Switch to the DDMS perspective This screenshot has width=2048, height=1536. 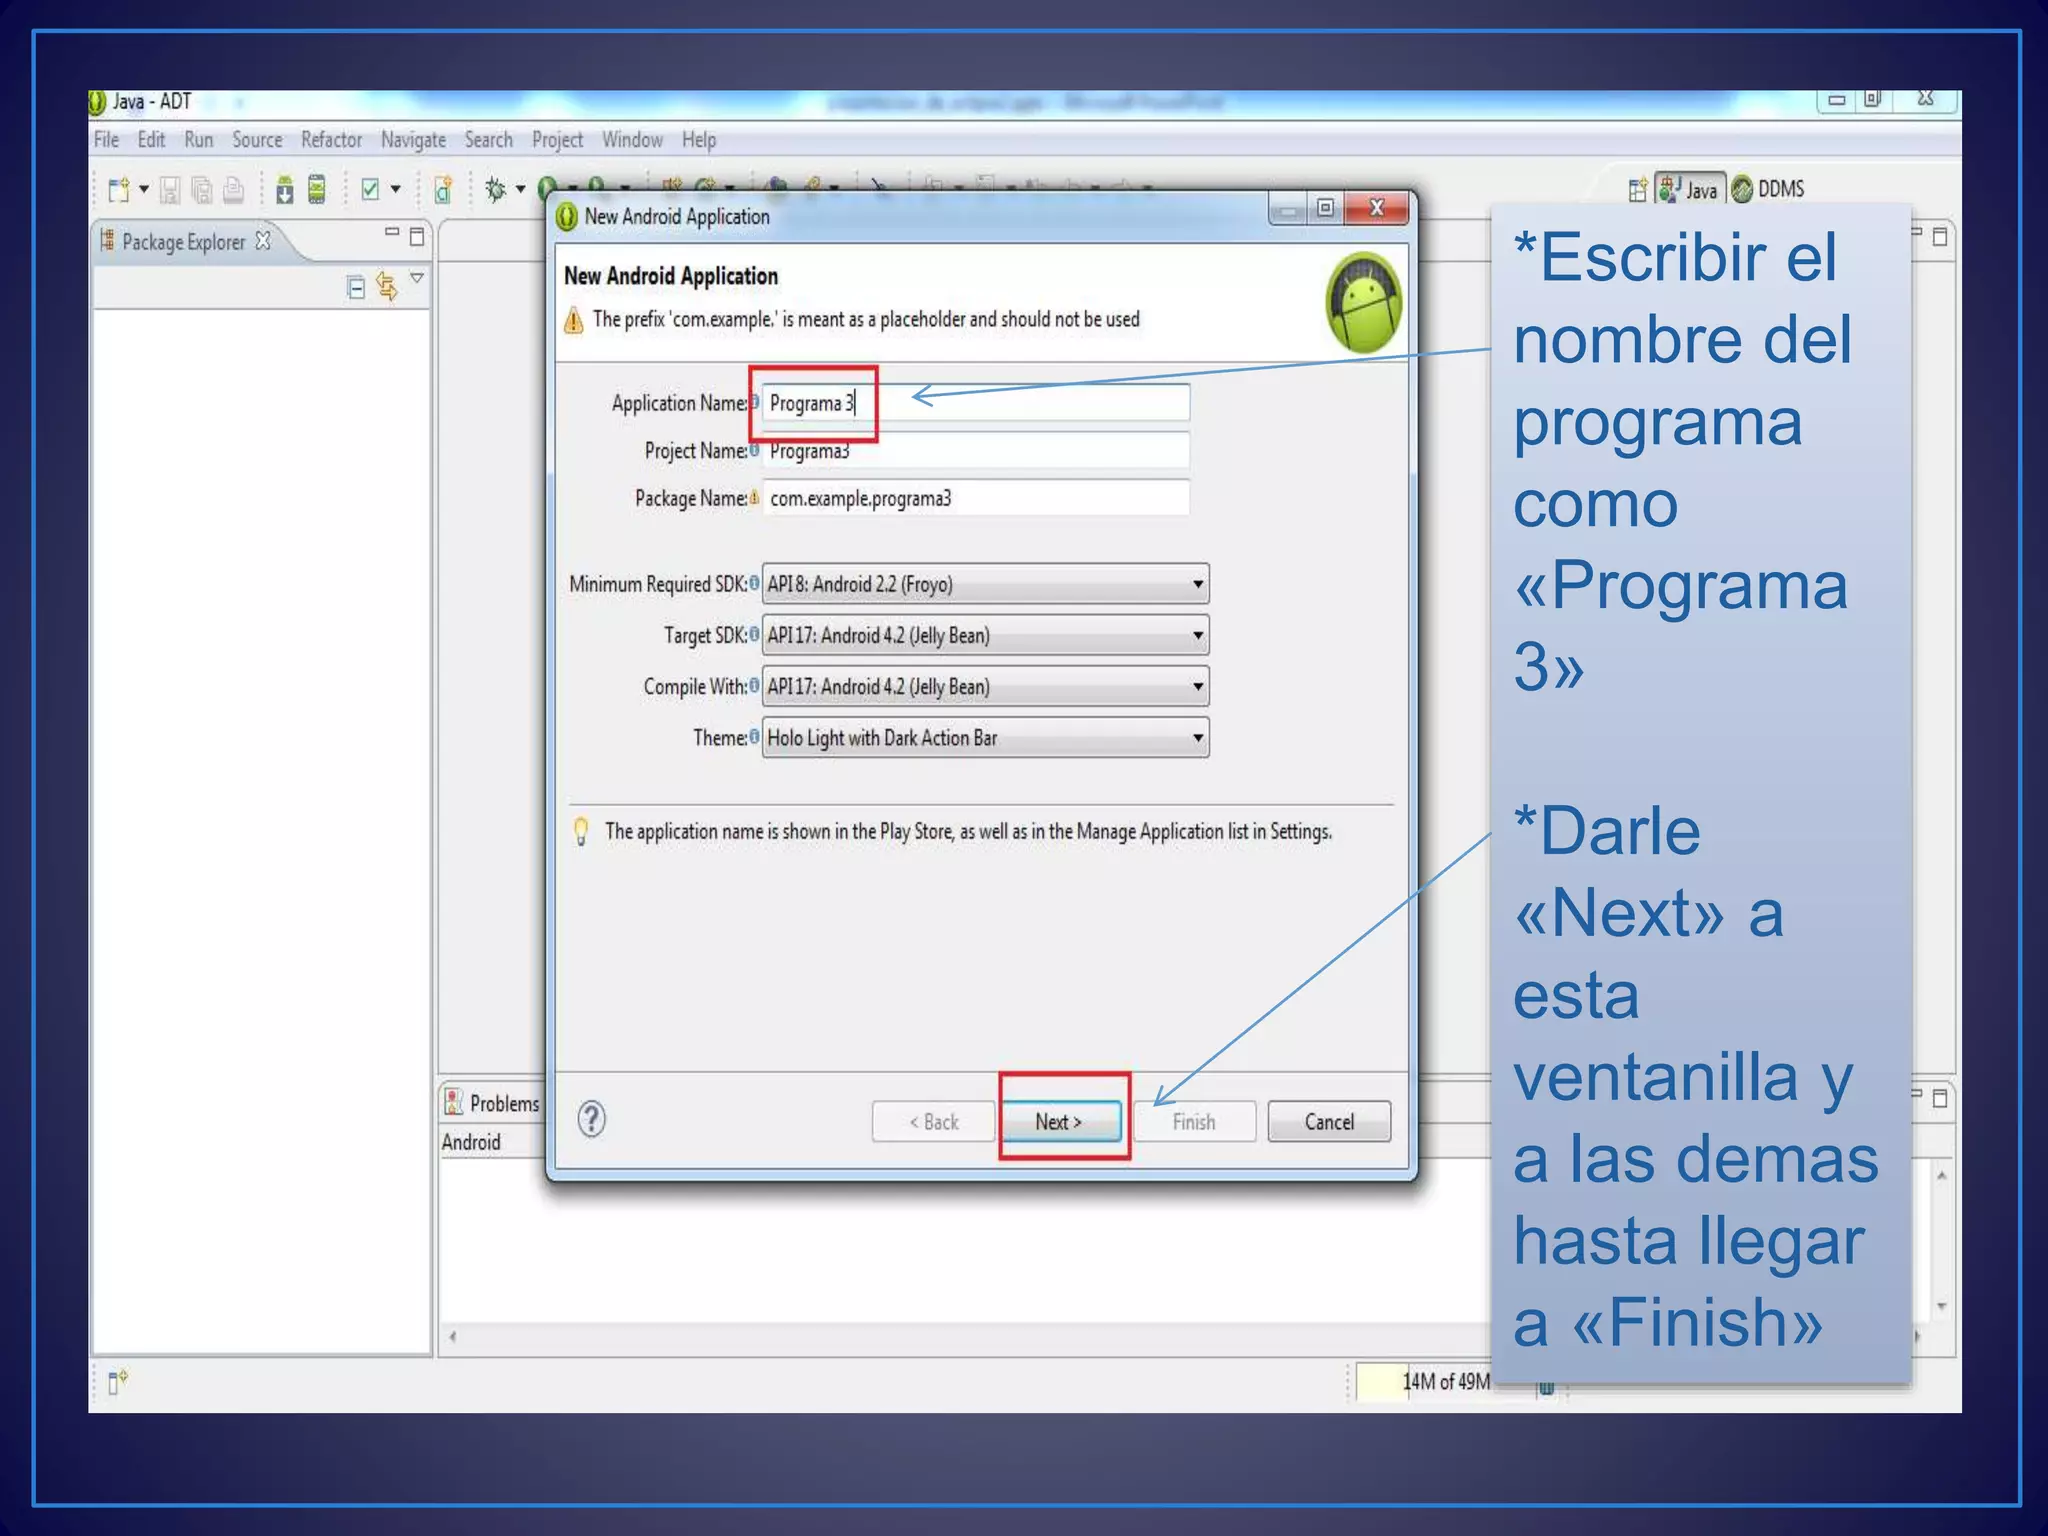(x=1769, y=189)
